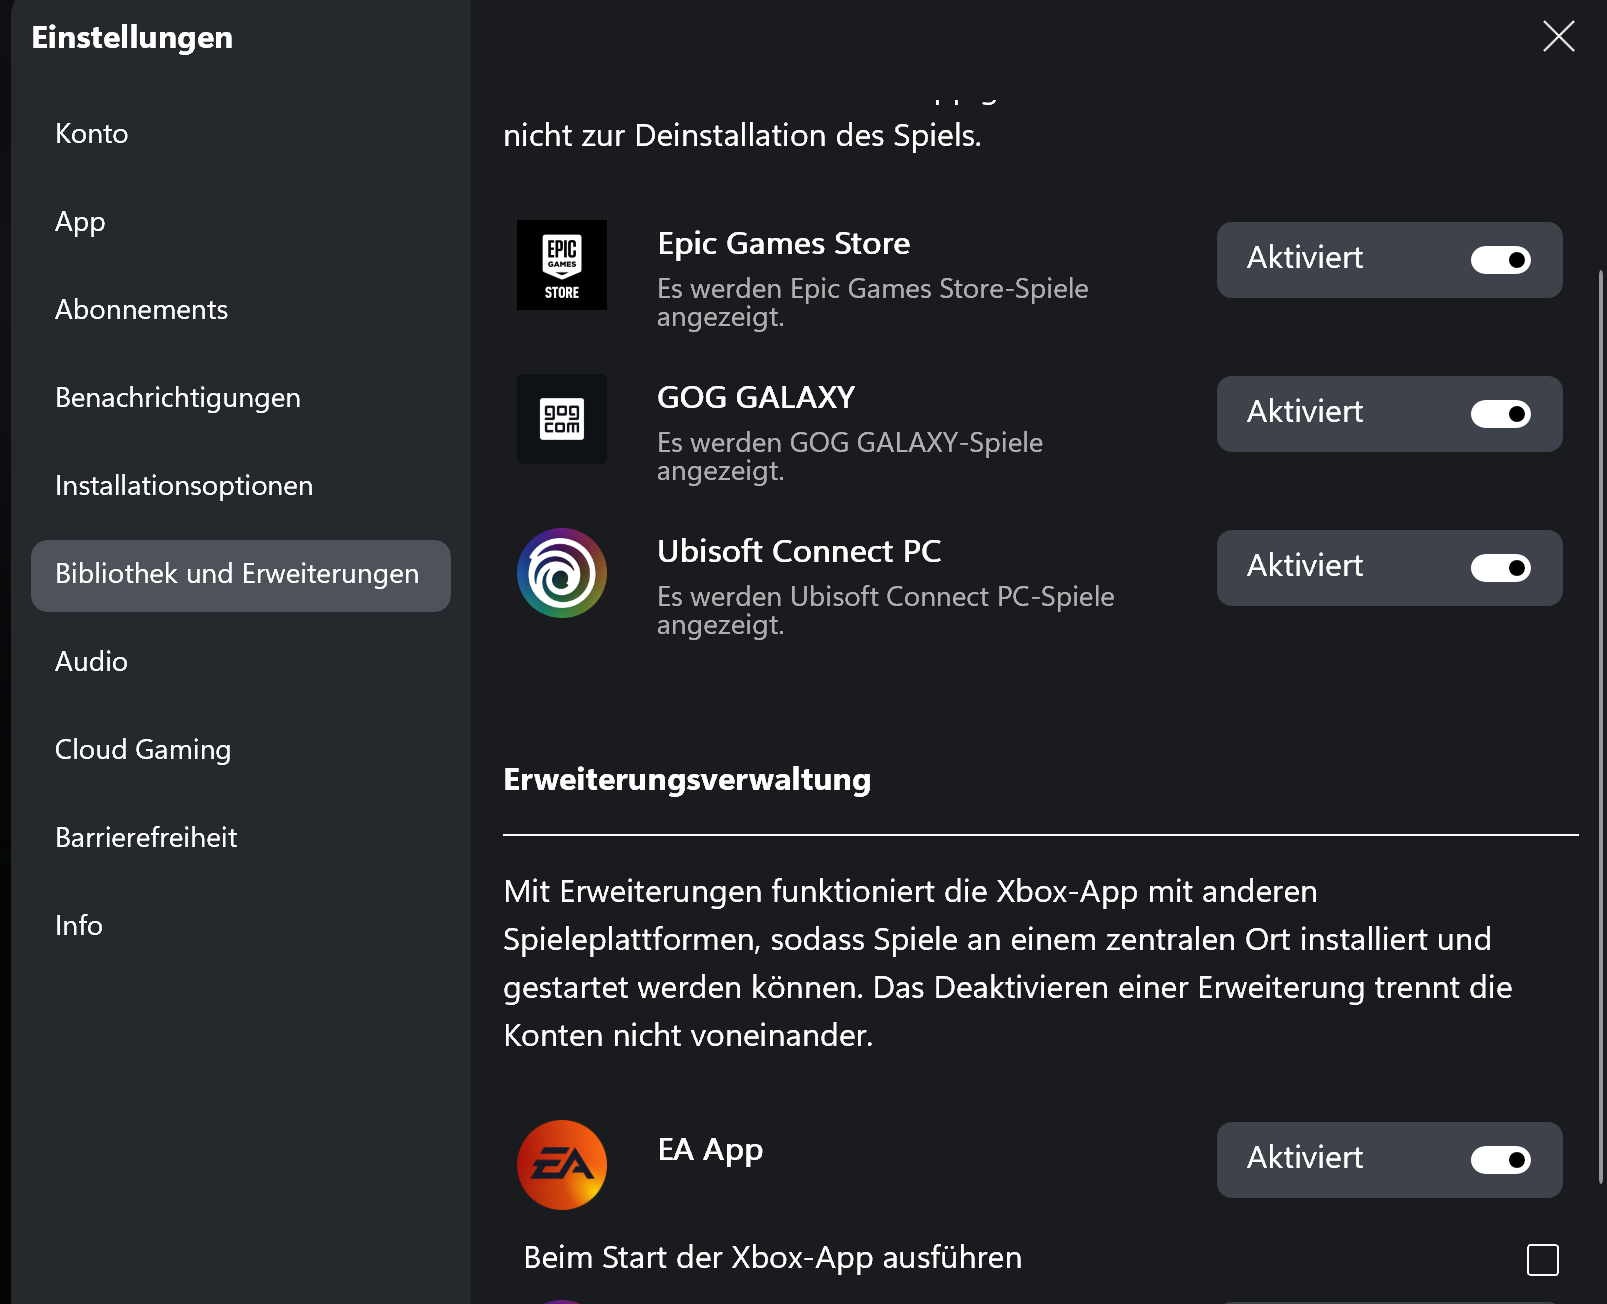1607x1304 pixels.
Task: Click the Ubisoft Connect swirl icon
Action: coord(561,573)
